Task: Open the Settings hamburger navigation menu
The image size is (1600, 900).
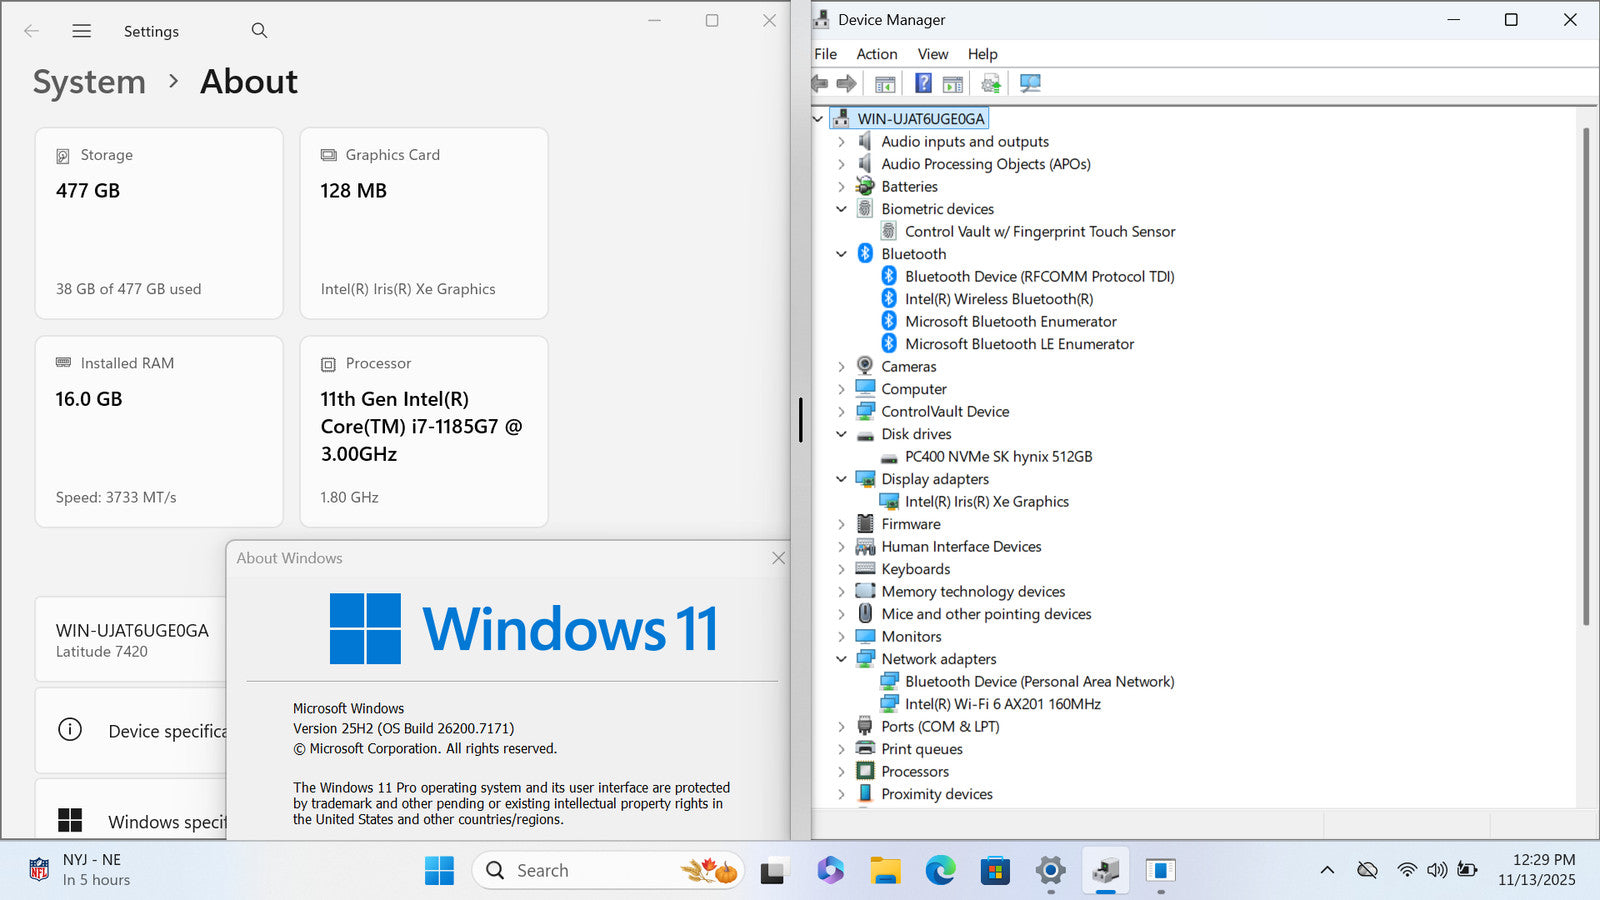Action: click(82, 31)
